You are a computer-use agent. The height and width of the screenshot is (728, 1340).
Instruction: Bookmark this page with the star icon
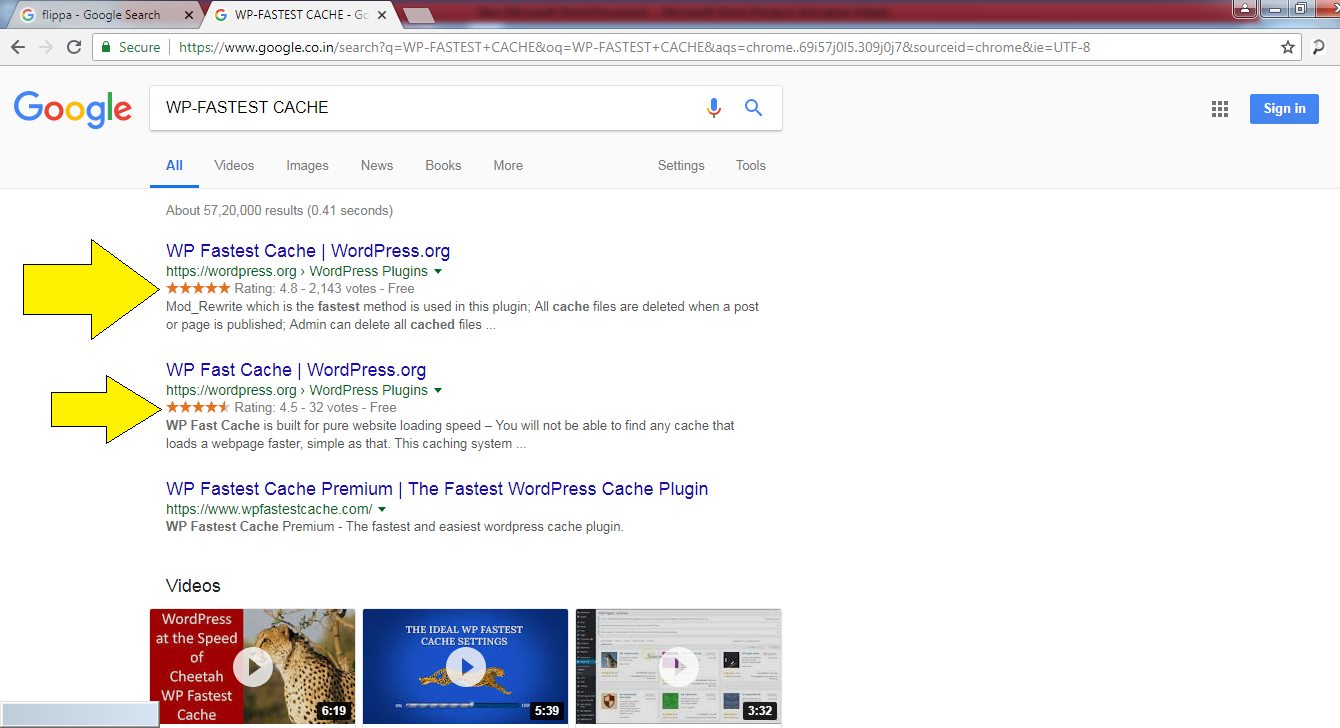tap(1288, 47)
